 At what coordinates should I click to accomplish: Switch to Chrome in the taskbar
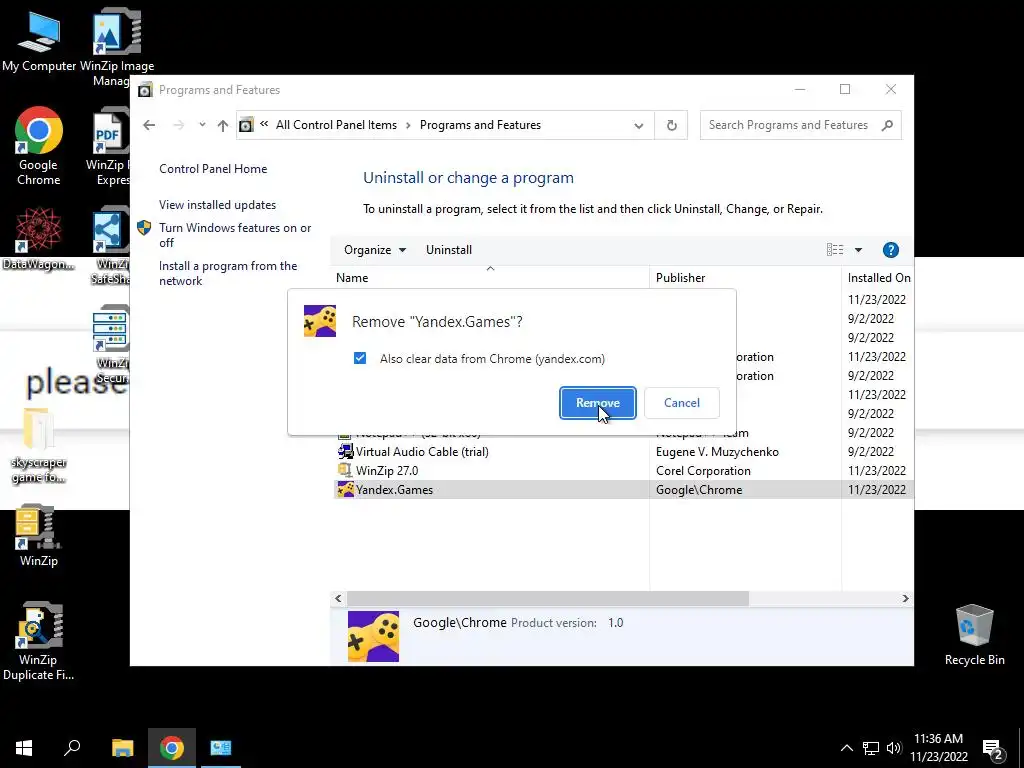[x=172, y=748]
